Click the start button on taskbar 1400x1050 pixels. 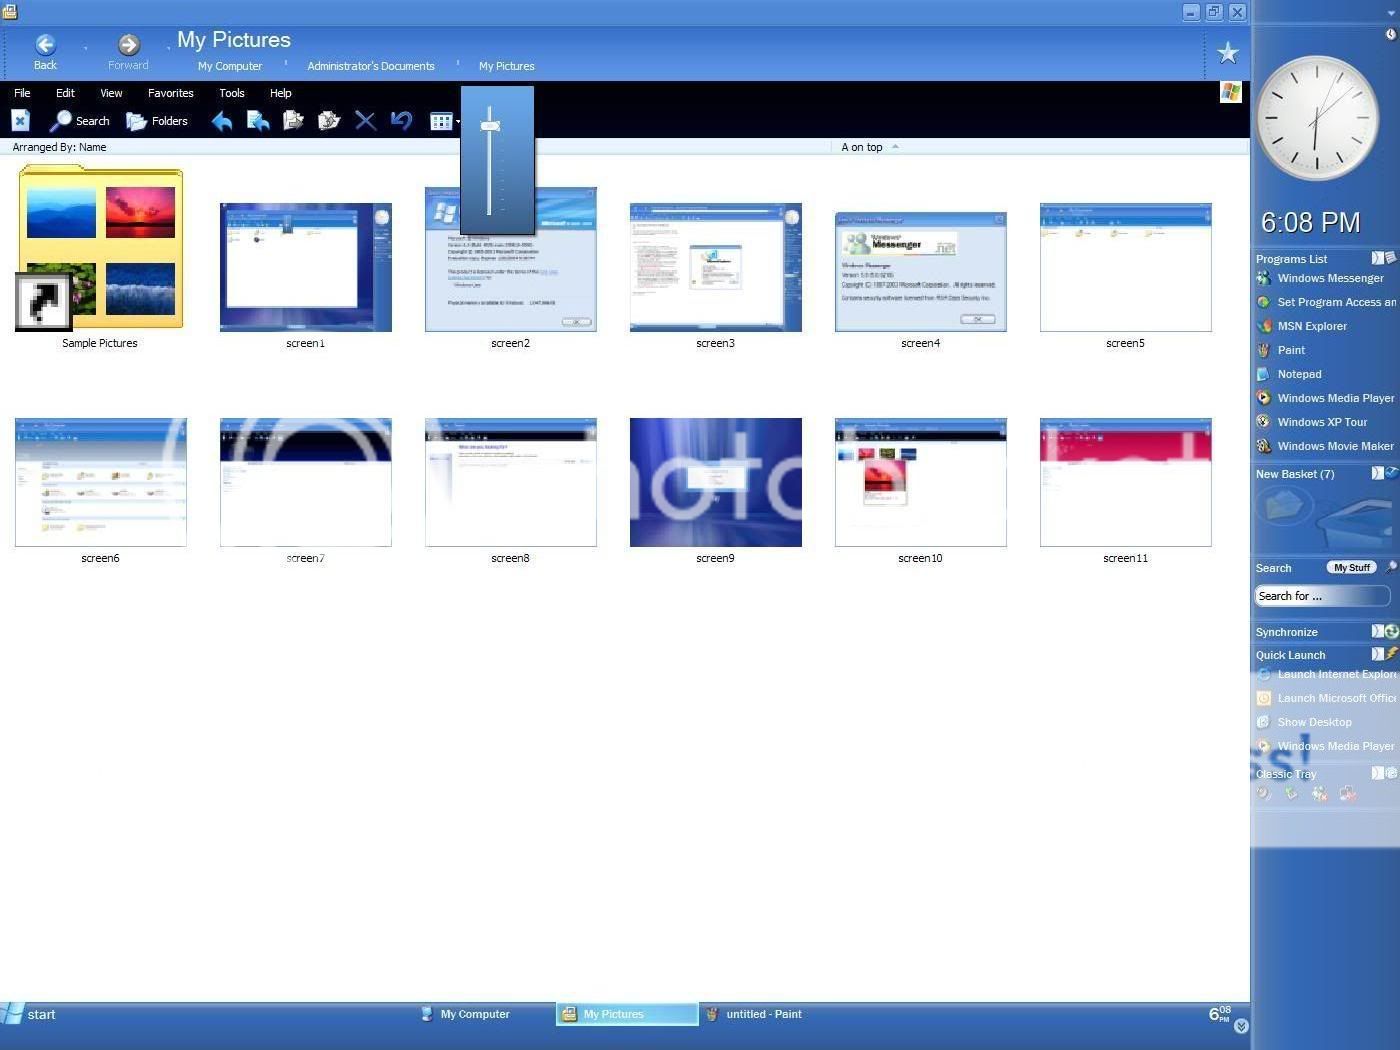pos(30,1014)
